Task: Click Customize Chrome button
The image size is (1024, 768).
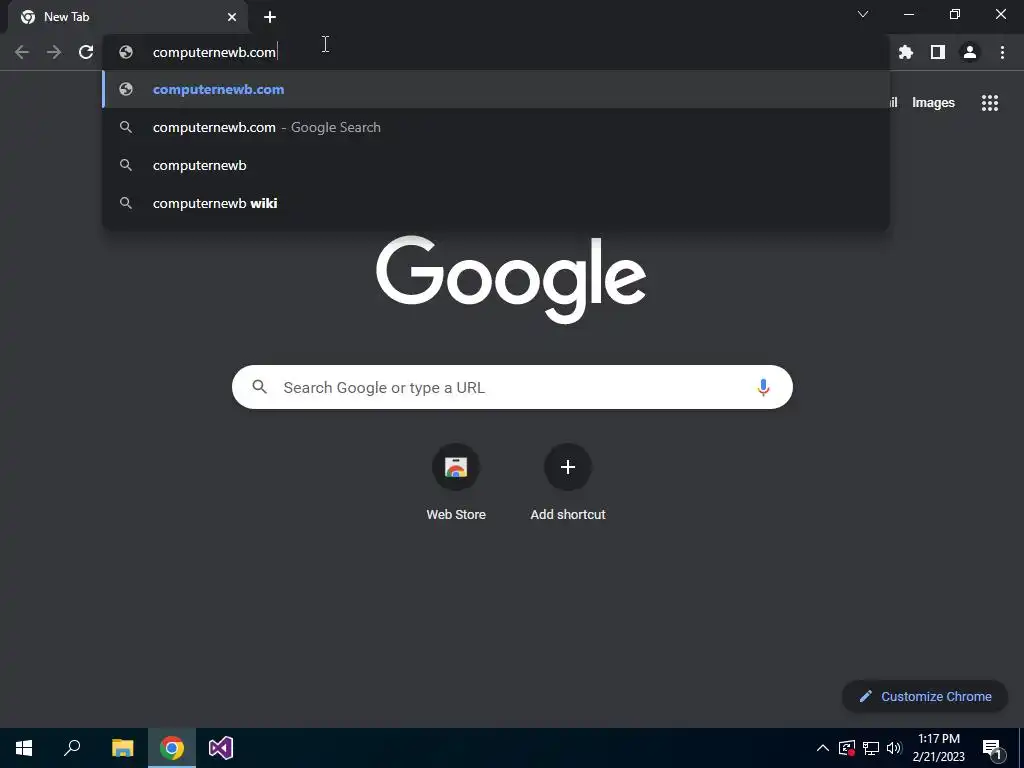Action: click(925, 696)
